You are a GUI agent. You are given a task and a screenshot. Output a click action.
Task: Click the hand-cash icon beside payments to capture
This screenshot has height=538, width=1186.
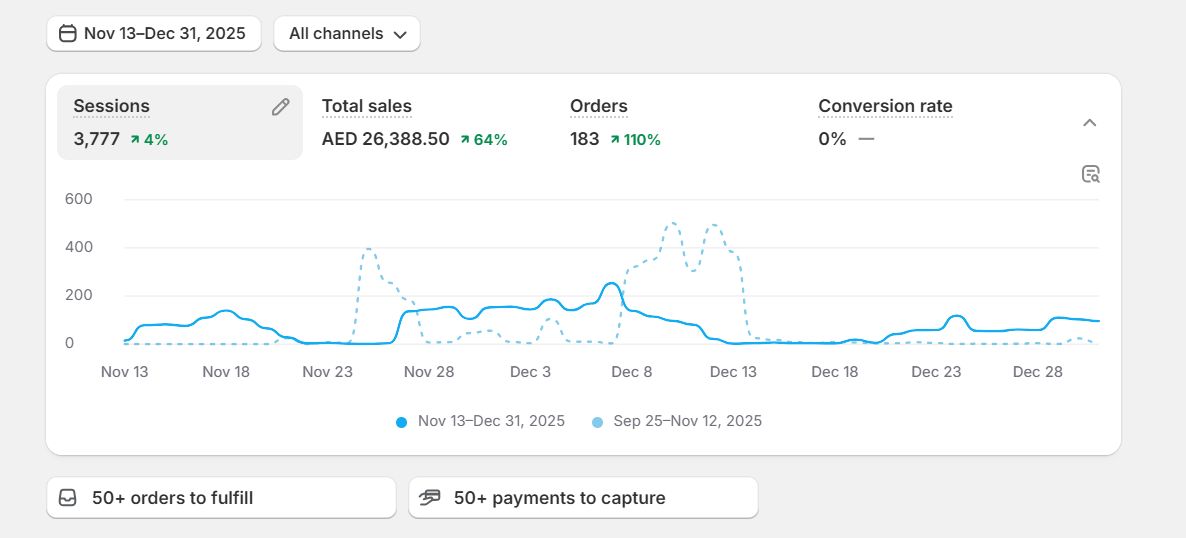[x=430, y=498]
